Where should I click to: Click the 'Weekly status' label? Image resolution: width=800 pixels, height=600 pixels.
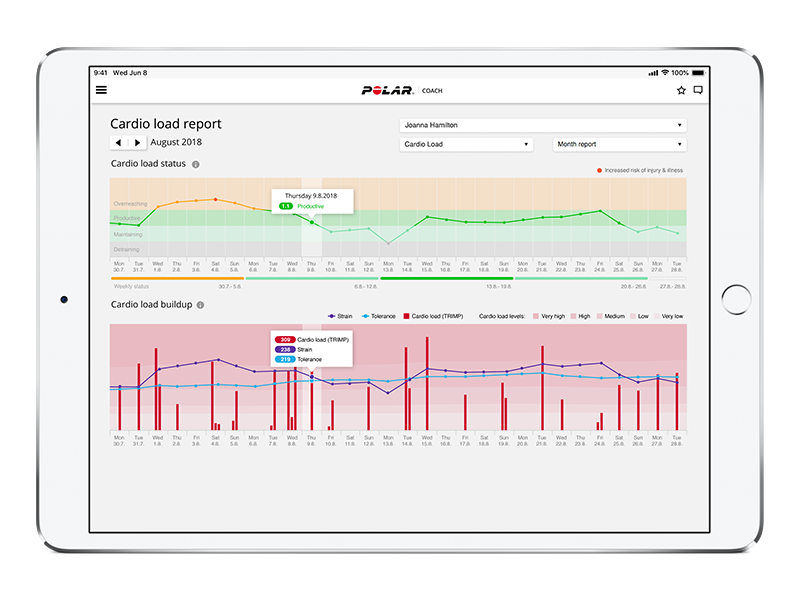tap(131, 286)
